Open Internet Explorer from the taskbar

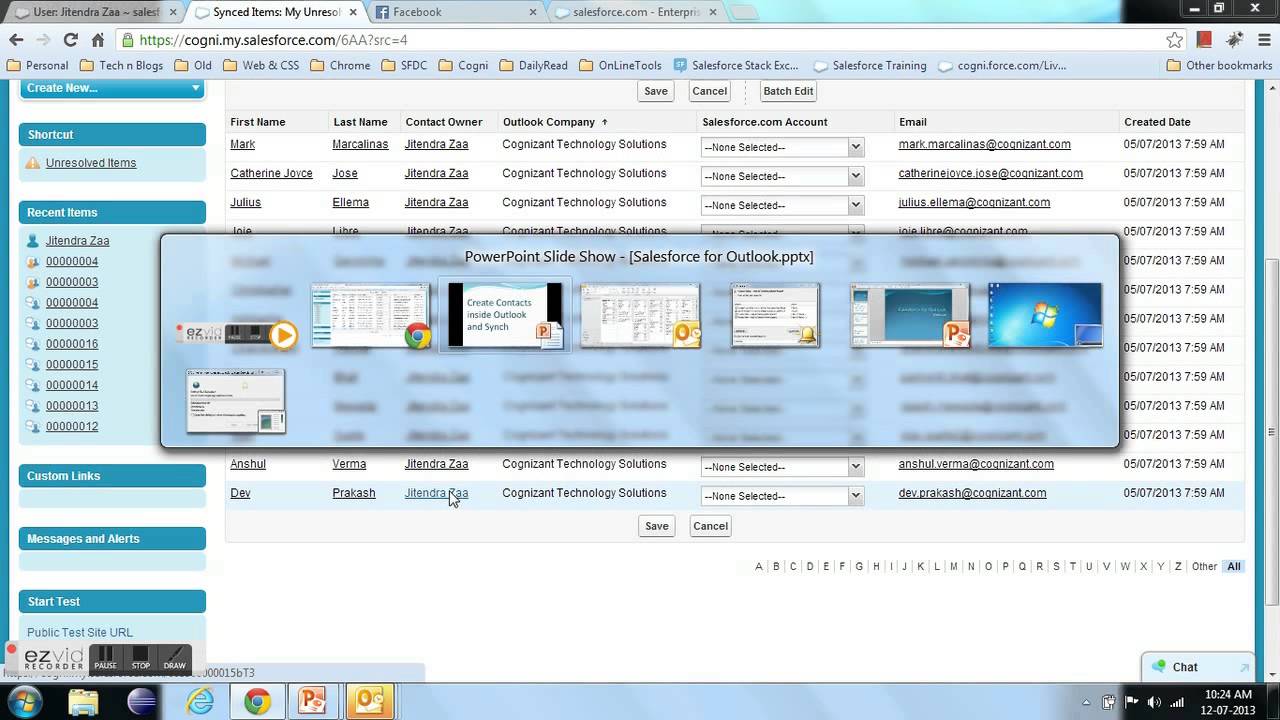[200, 702]
